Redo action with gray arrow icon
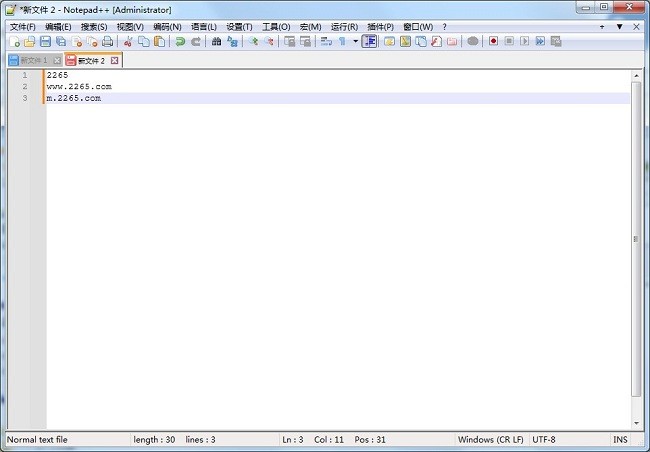Screen dimensions: 650x452 [x=196, y=41]
